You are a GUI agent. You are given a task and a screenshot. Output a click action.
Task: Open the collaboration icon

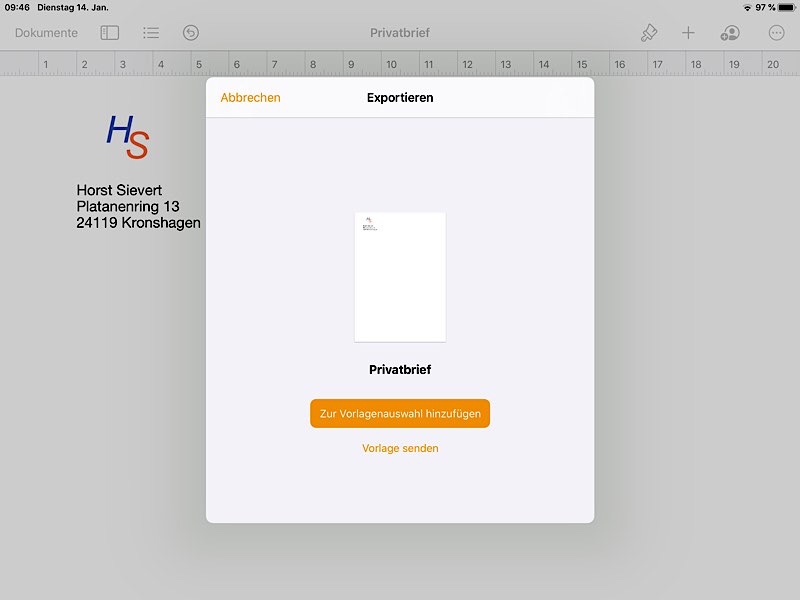pyautogui.click(x=730, y=33)
